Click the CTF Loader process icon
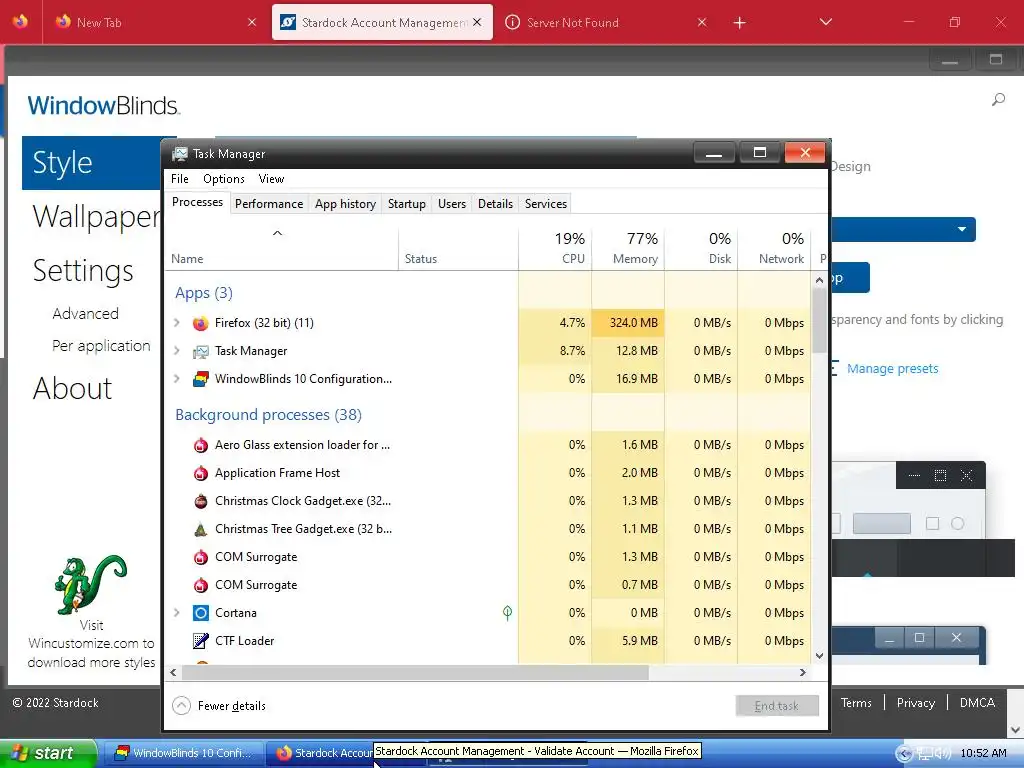 point(200,641)
